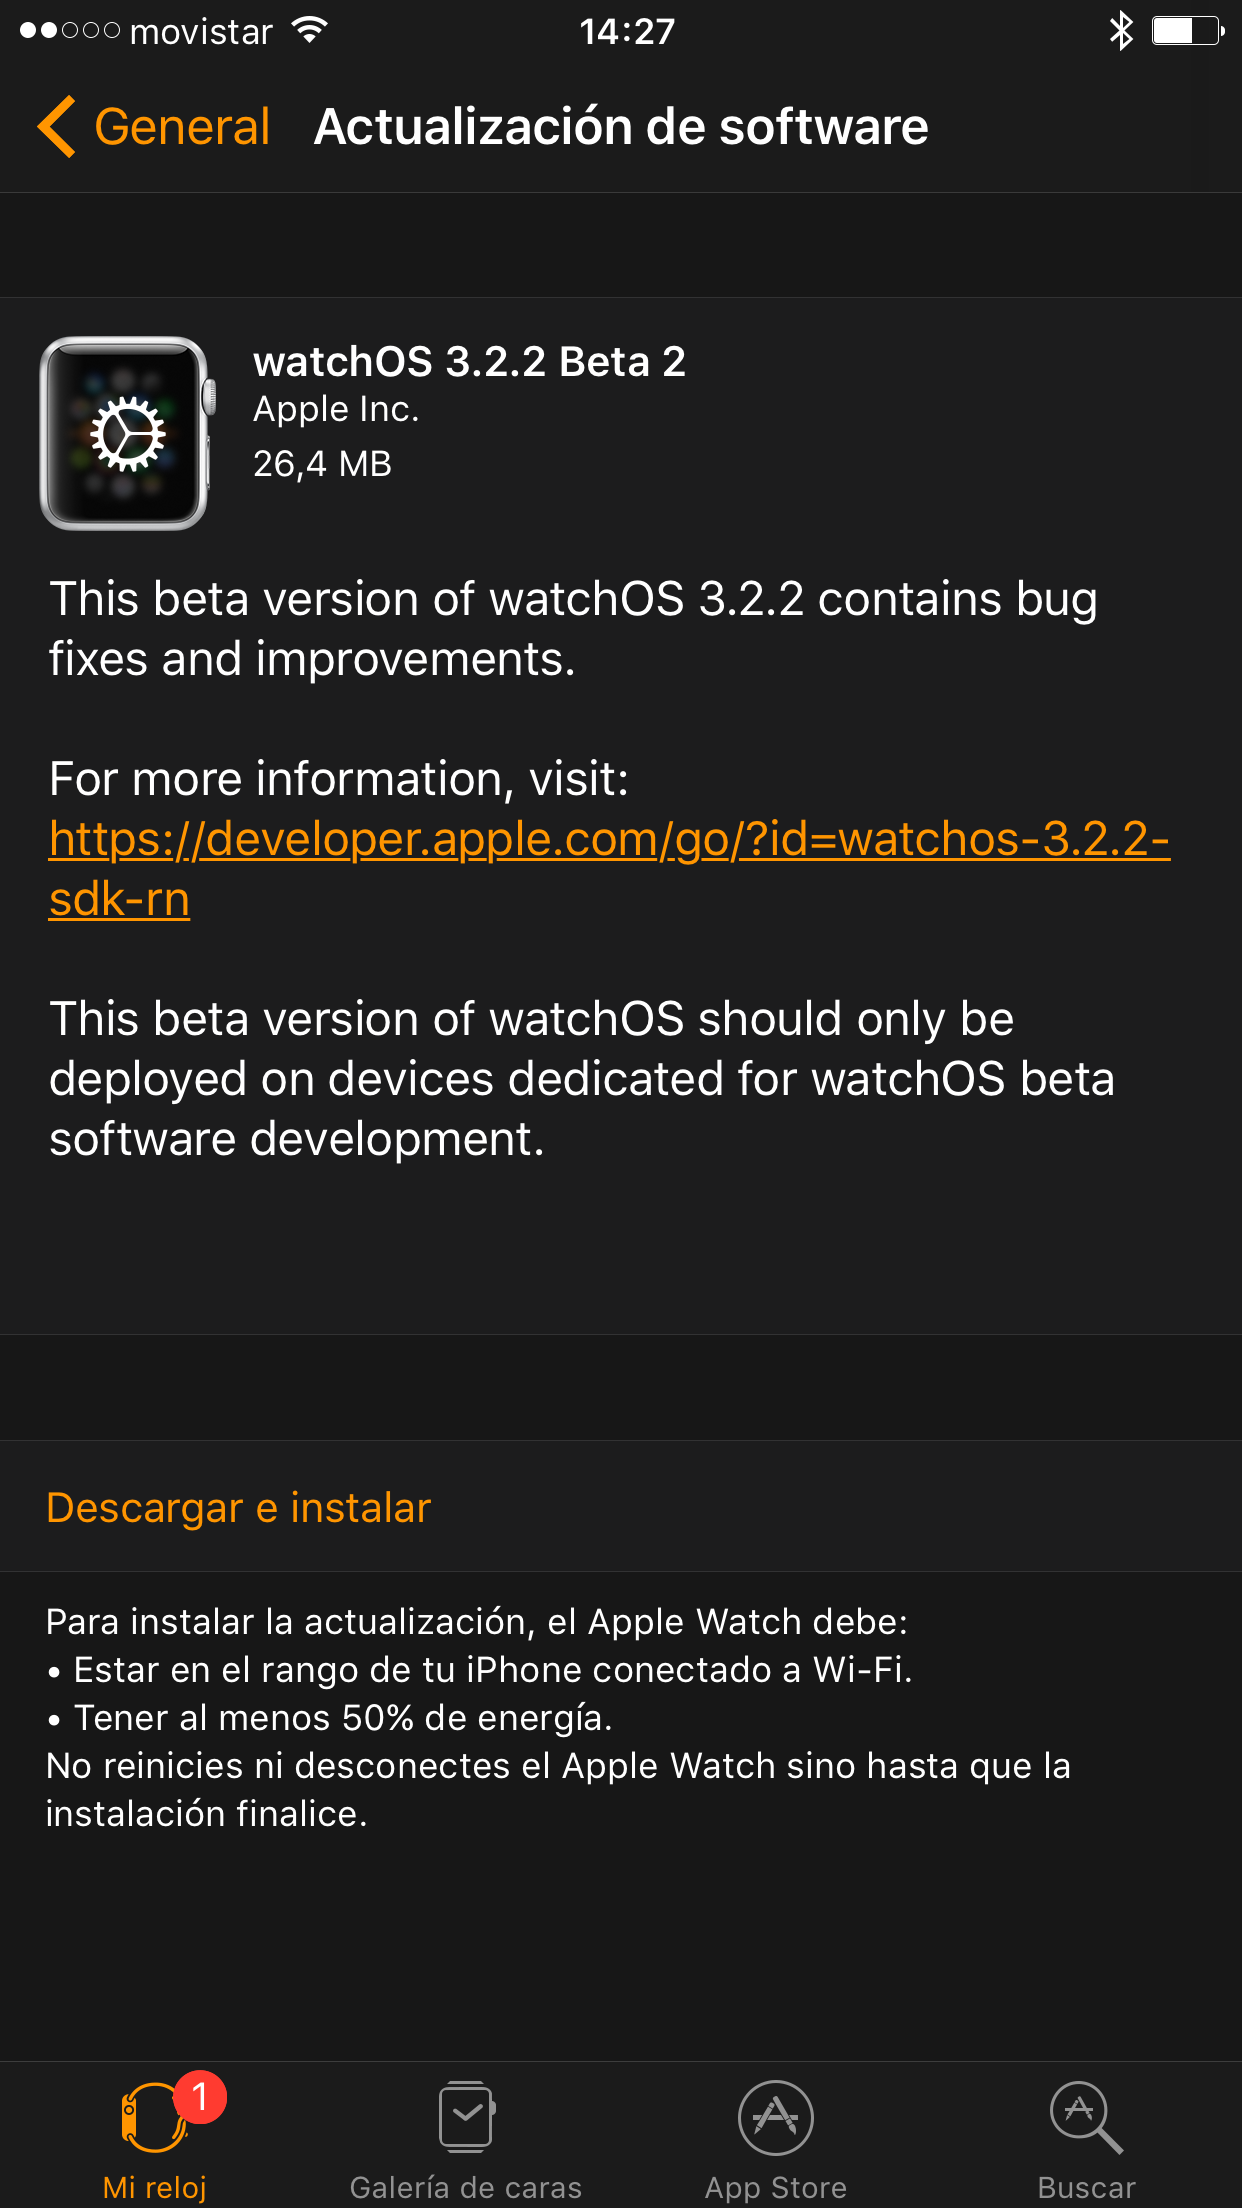Tap the Bluetooth status icon
Image resolution: width=1242 pixels, height=2208 pixels.
1121,31
